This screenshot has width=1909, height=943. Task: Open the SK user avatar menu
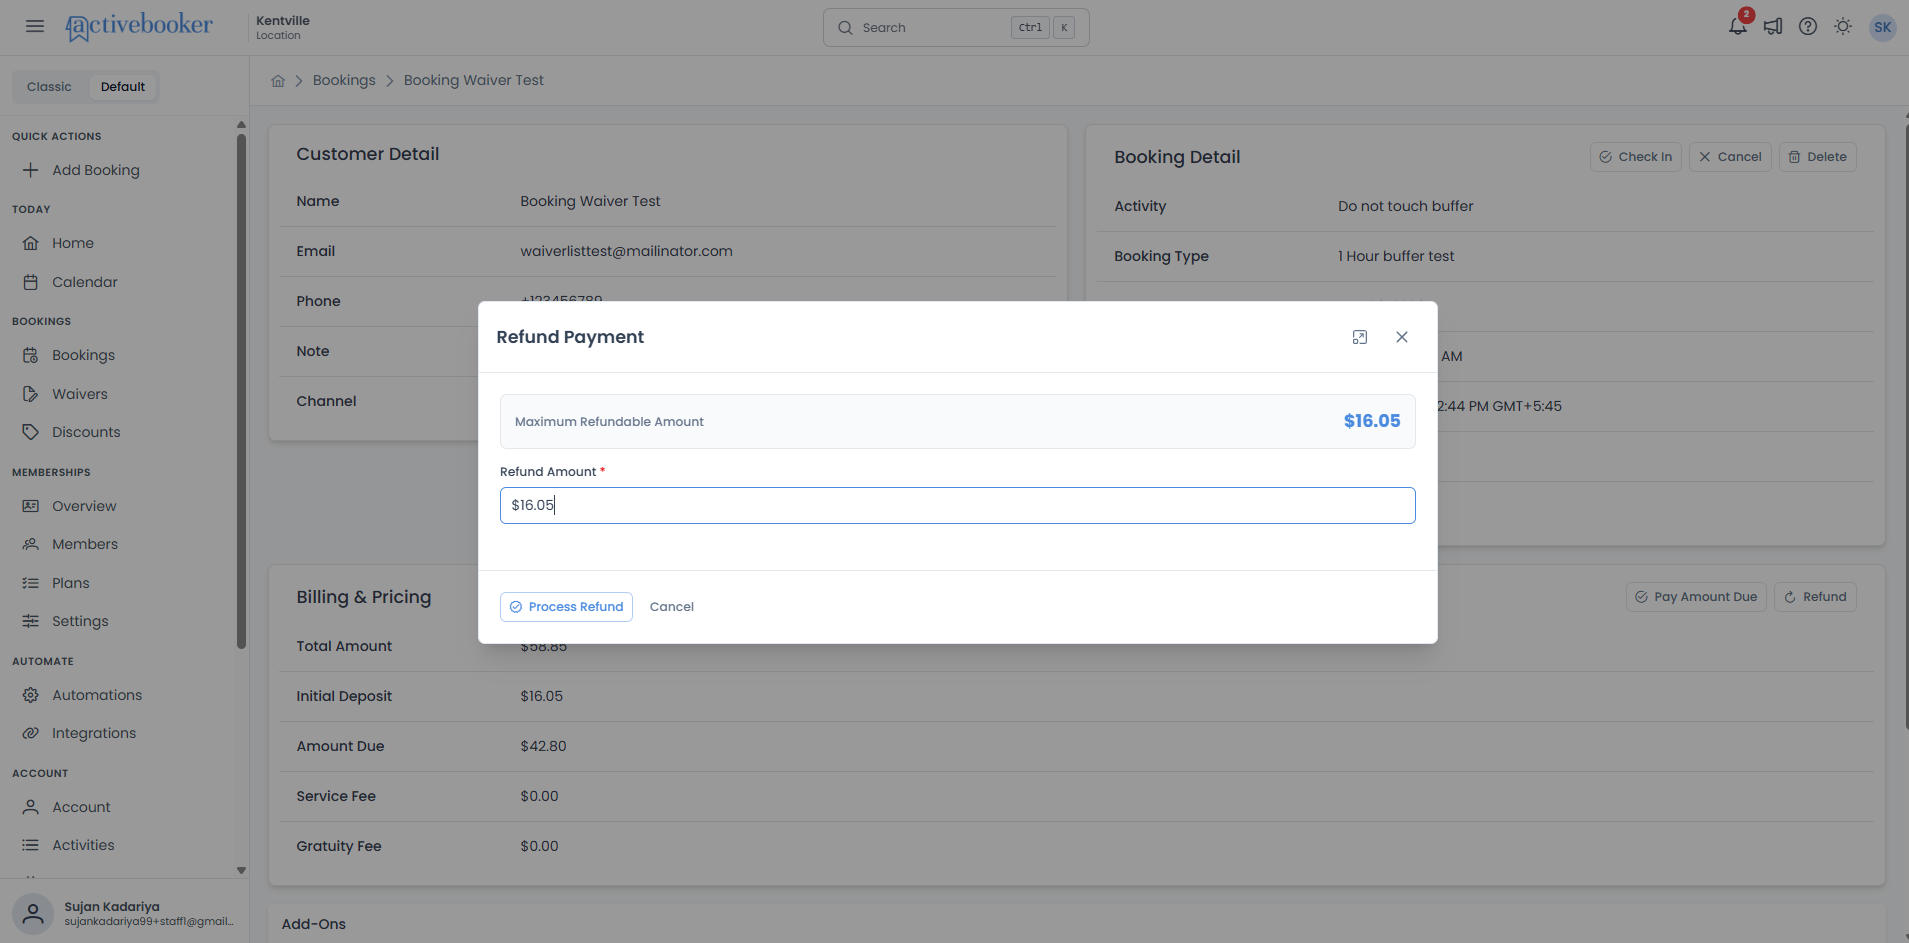point(1883,27)
